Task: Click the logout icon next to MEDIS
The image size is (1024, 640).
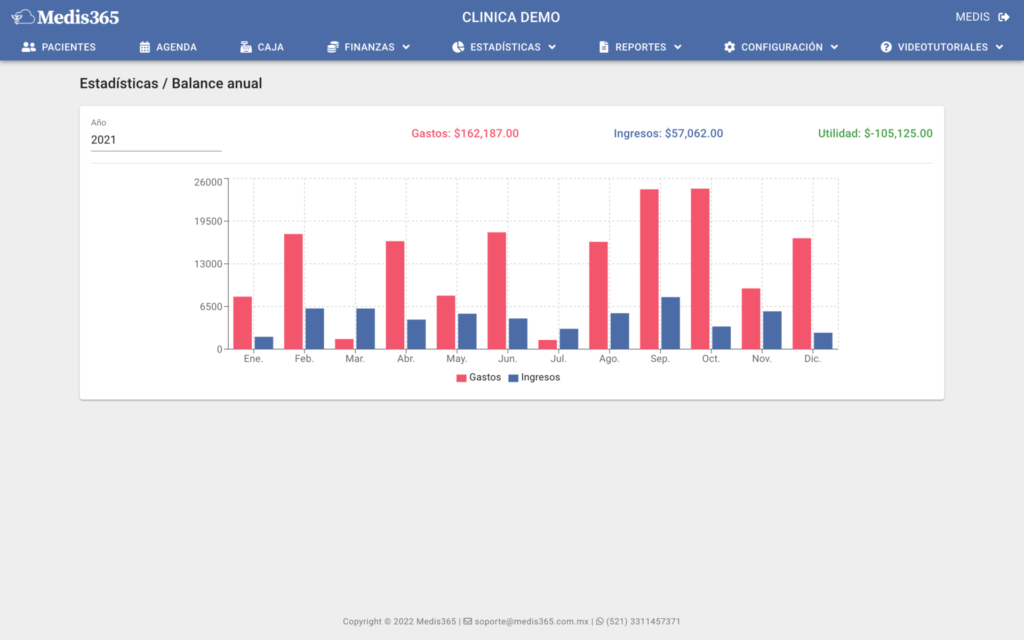Action: tap(1004, 17)
